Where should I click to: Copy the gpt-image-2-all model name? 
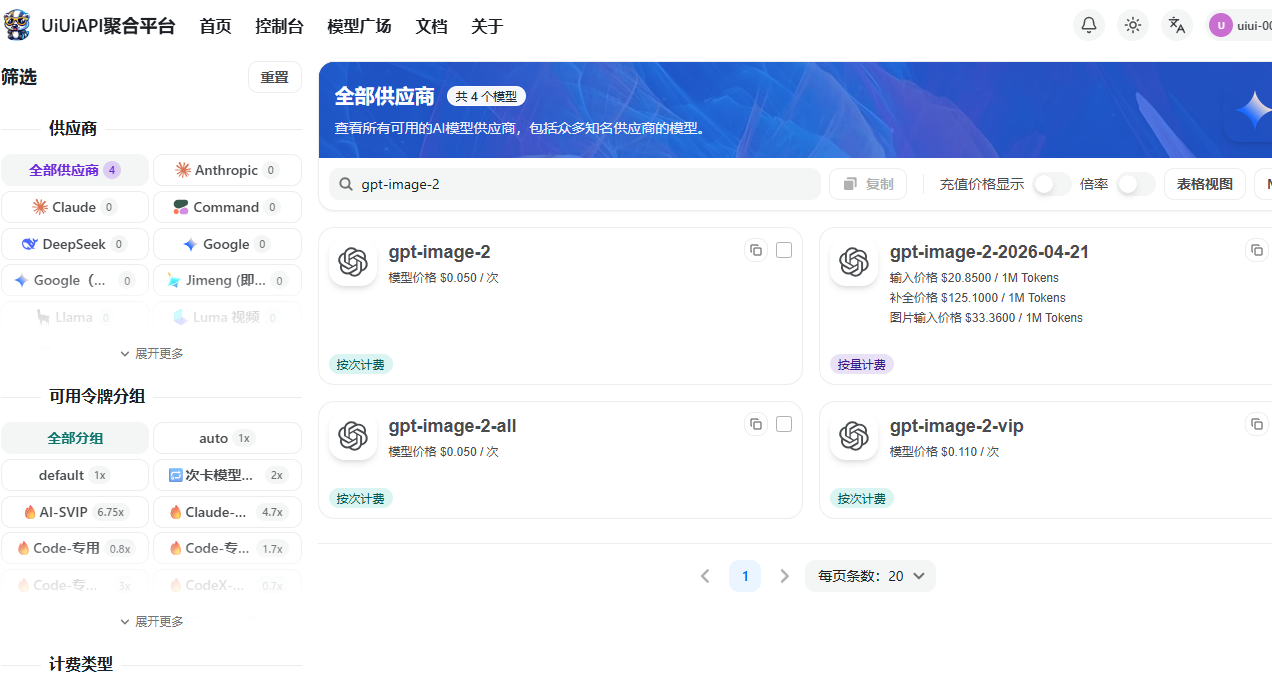tap(756, 424)
